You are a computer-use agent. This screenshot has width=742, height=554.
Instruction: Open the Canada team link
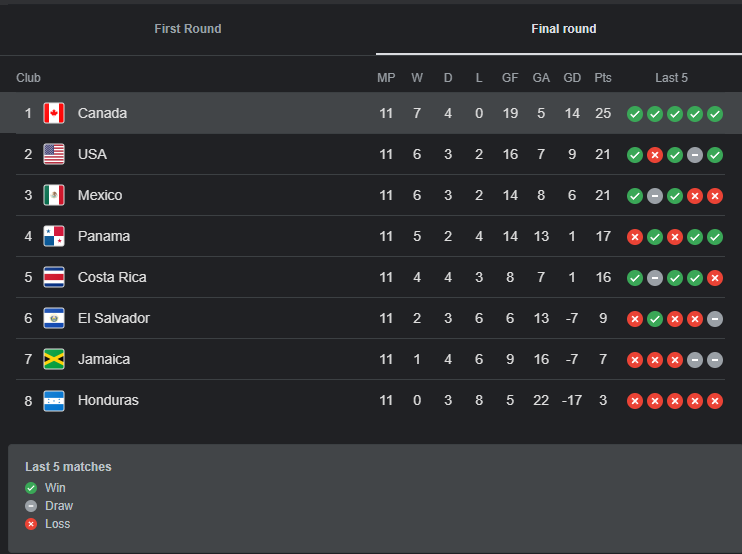tap(102, 113)
